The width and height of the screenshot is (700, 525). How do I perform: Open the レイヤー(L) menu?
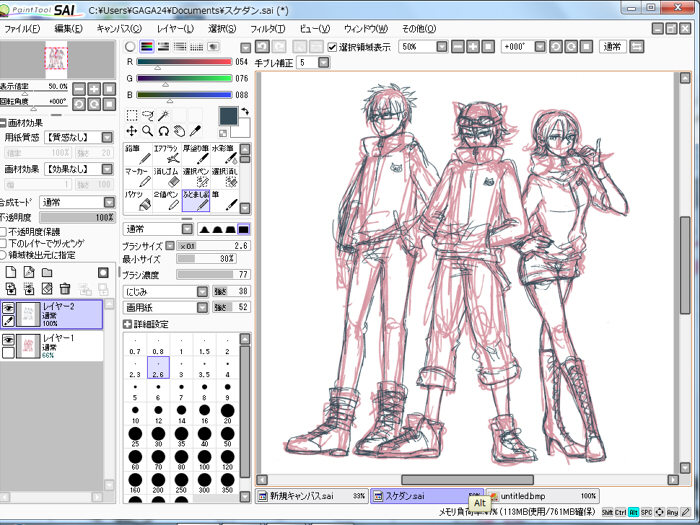click(175, 29)
